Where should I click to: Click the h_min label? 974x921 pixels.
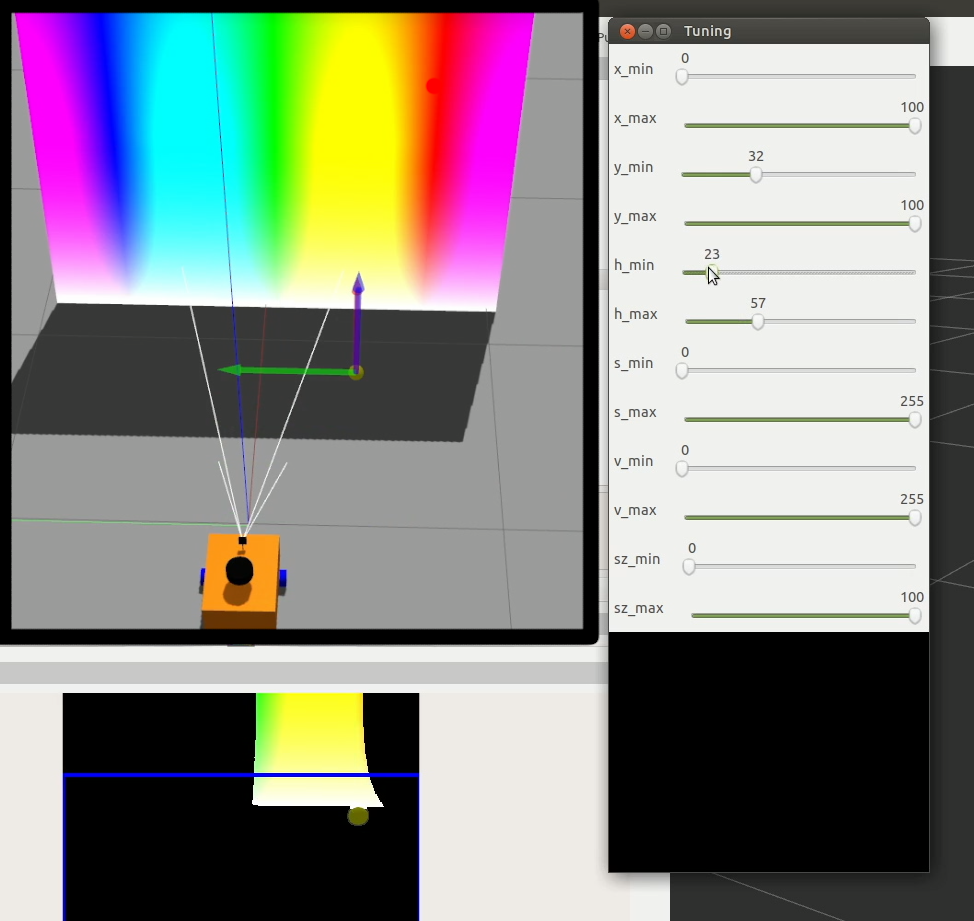634,265
